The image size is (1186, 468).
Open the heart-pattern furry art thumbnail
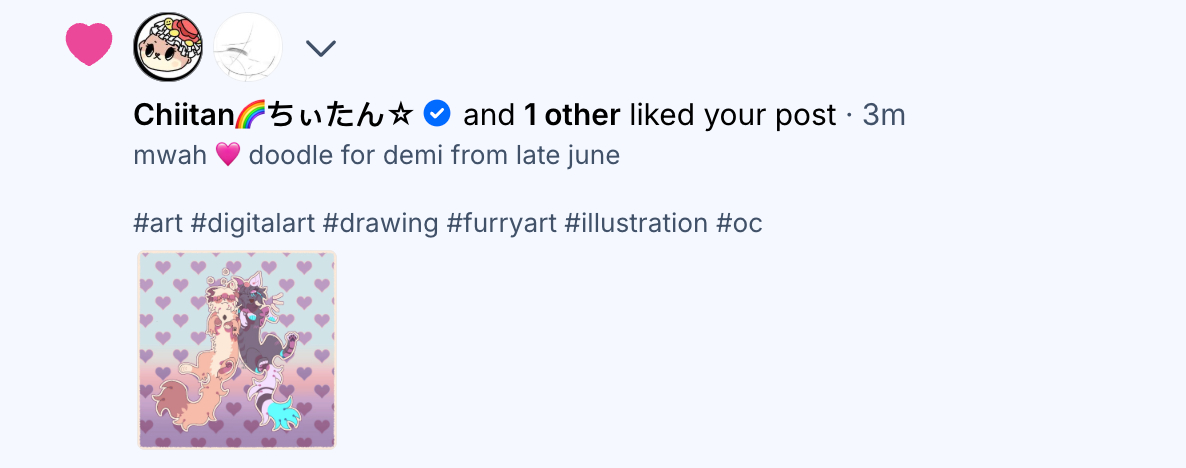pyautogui.click(x=237, y=350)
